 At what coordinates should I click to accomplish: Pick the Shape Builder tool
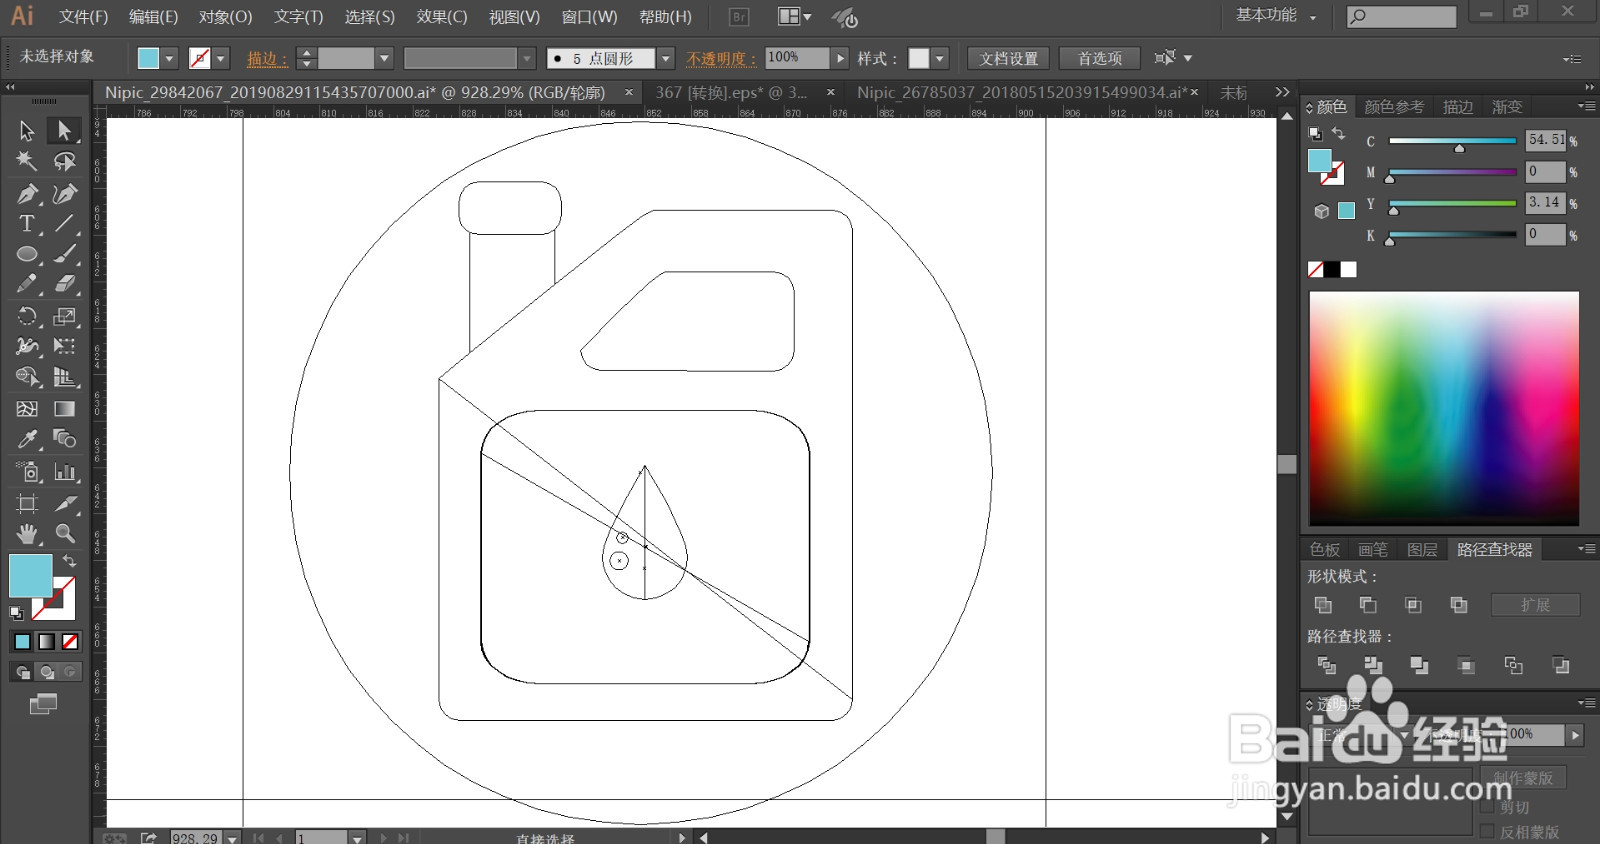tap(27, 377)
